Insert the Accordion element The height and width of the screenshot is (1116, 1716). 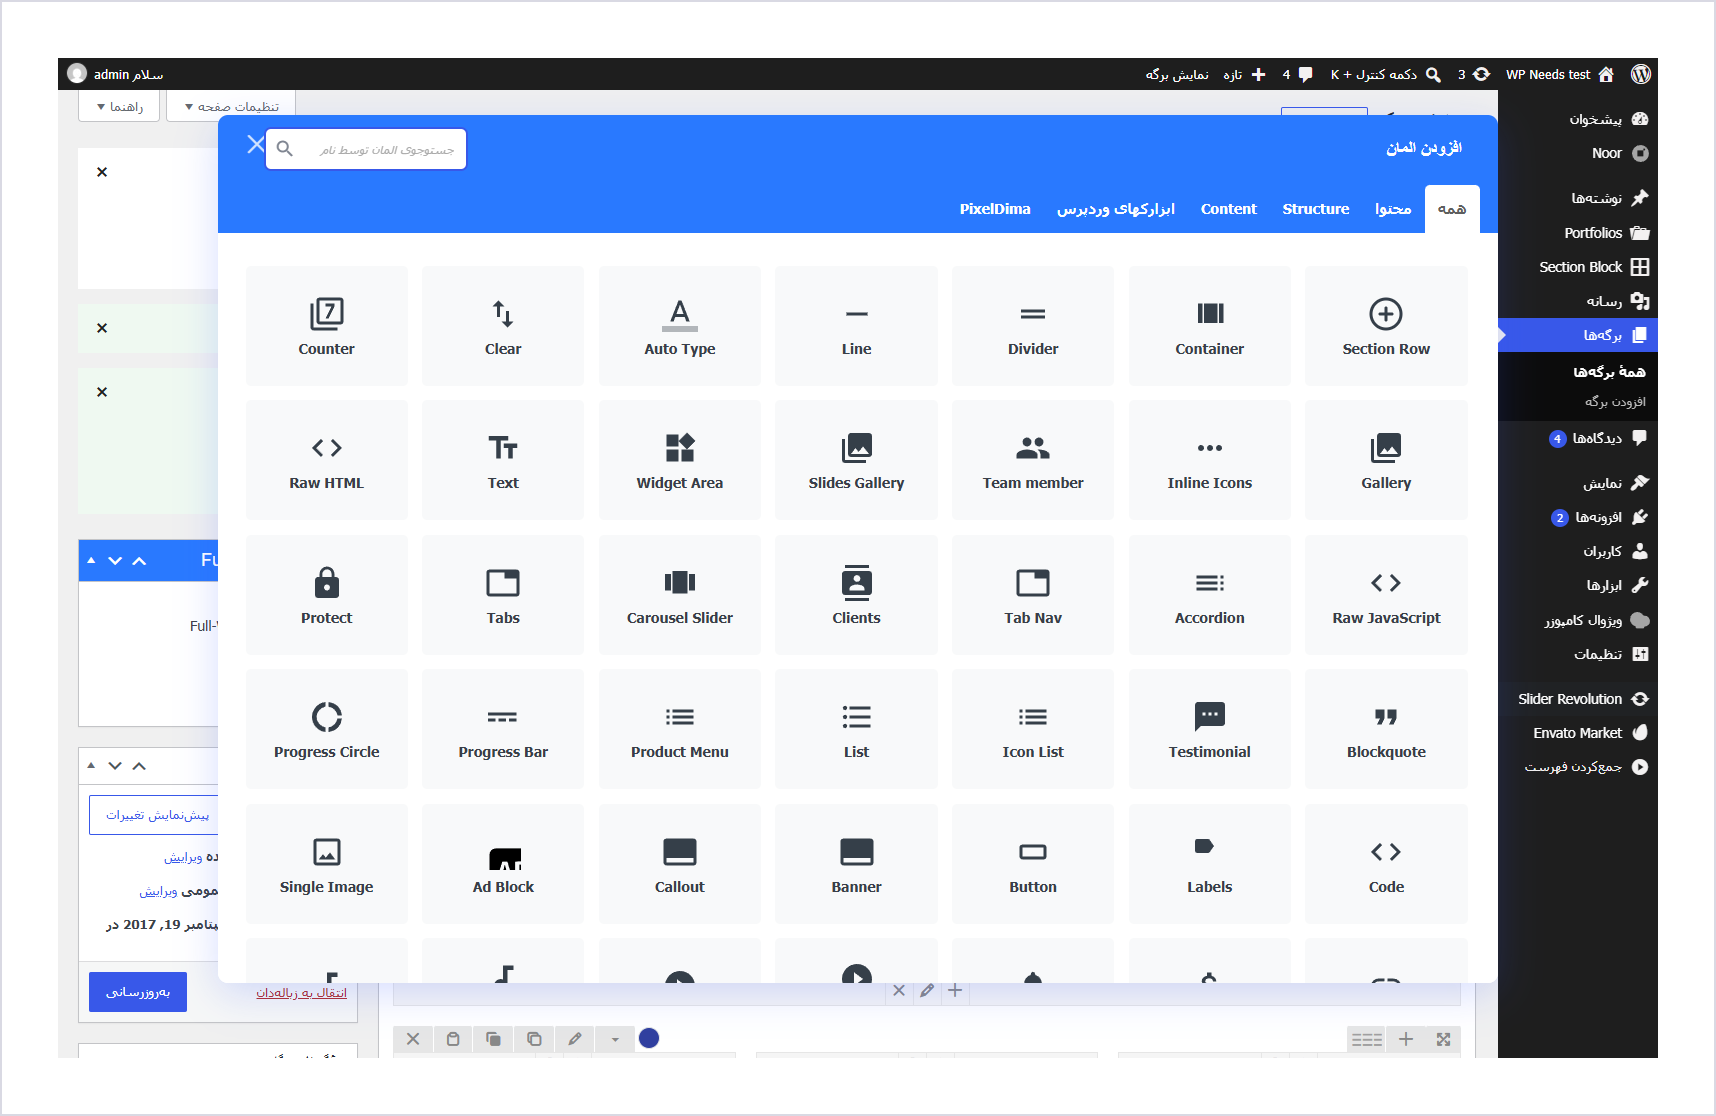tap(1209, 595)
